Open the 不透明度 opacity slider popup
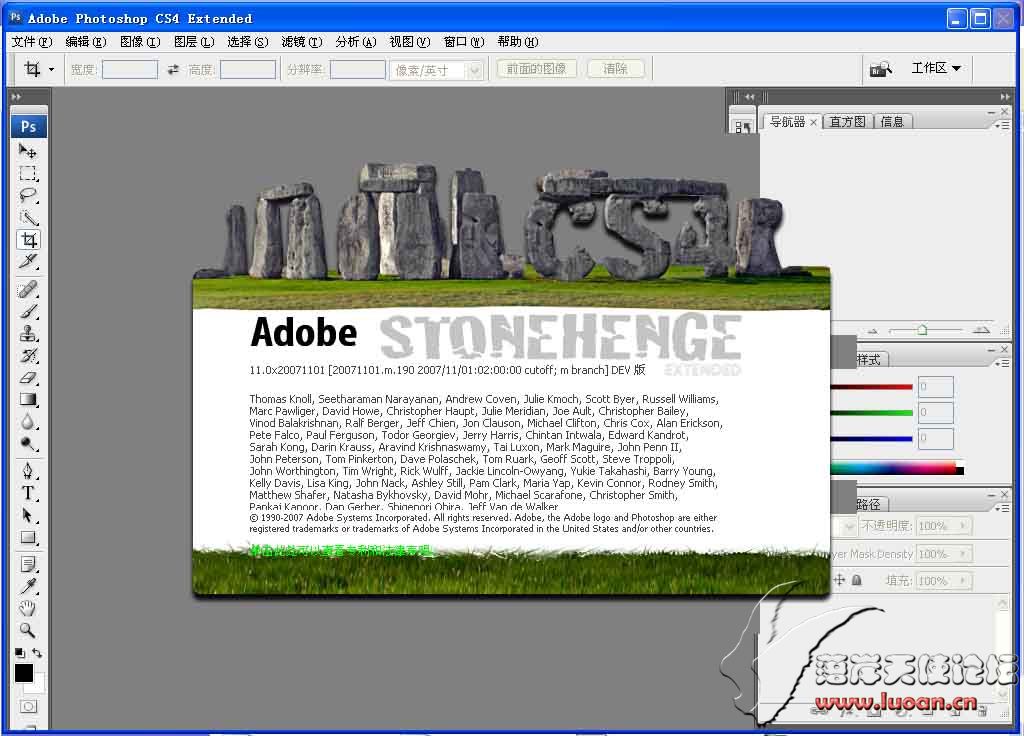The image size is (1024, 736). 963,526
